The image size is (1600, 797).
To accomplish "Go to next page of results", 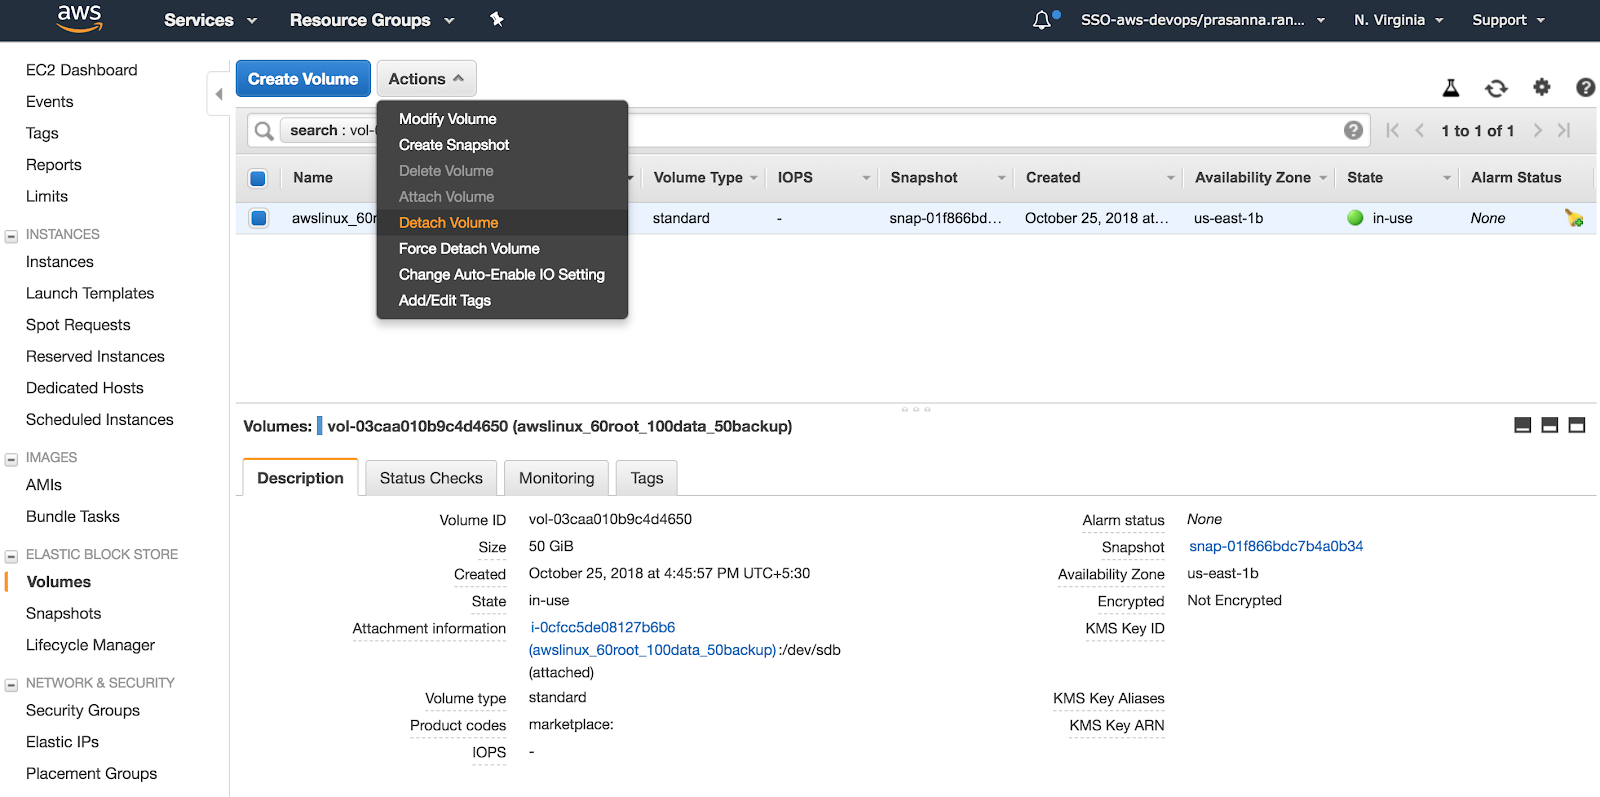I will click(1538, 131).
